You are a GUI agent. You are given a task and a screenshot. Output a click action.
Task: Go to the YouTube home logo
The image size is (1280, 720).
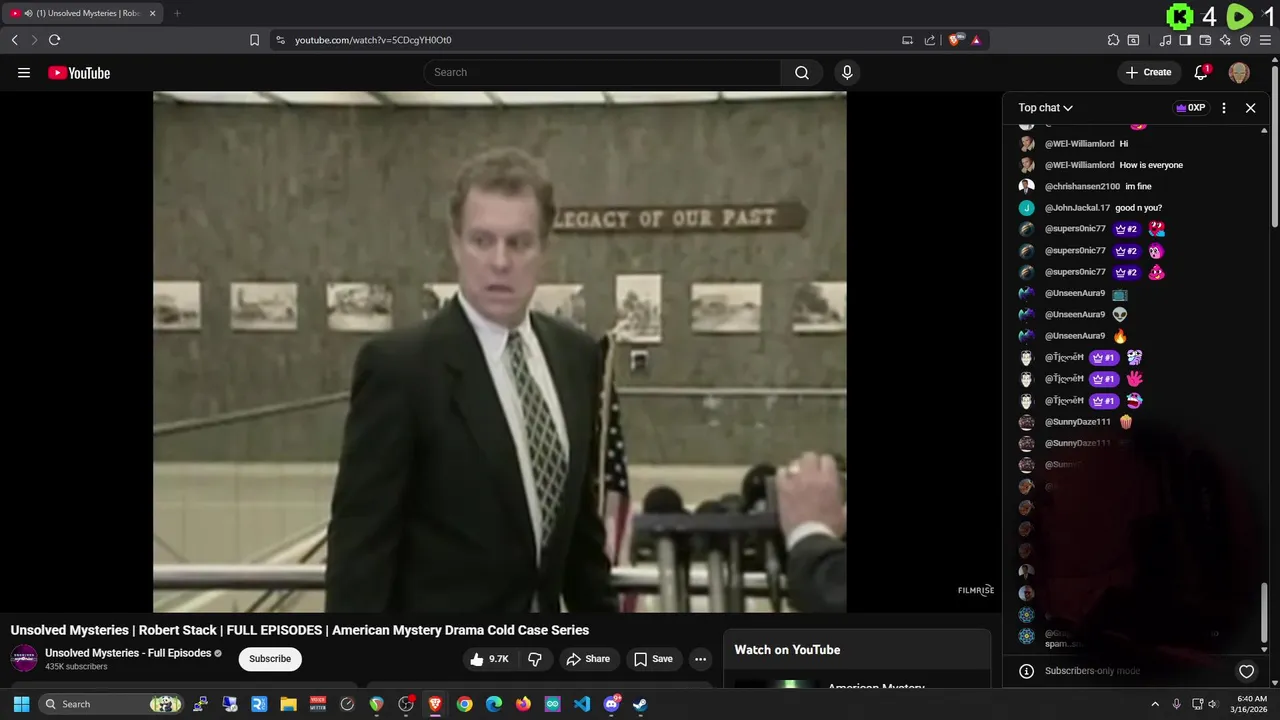[79, 72]
